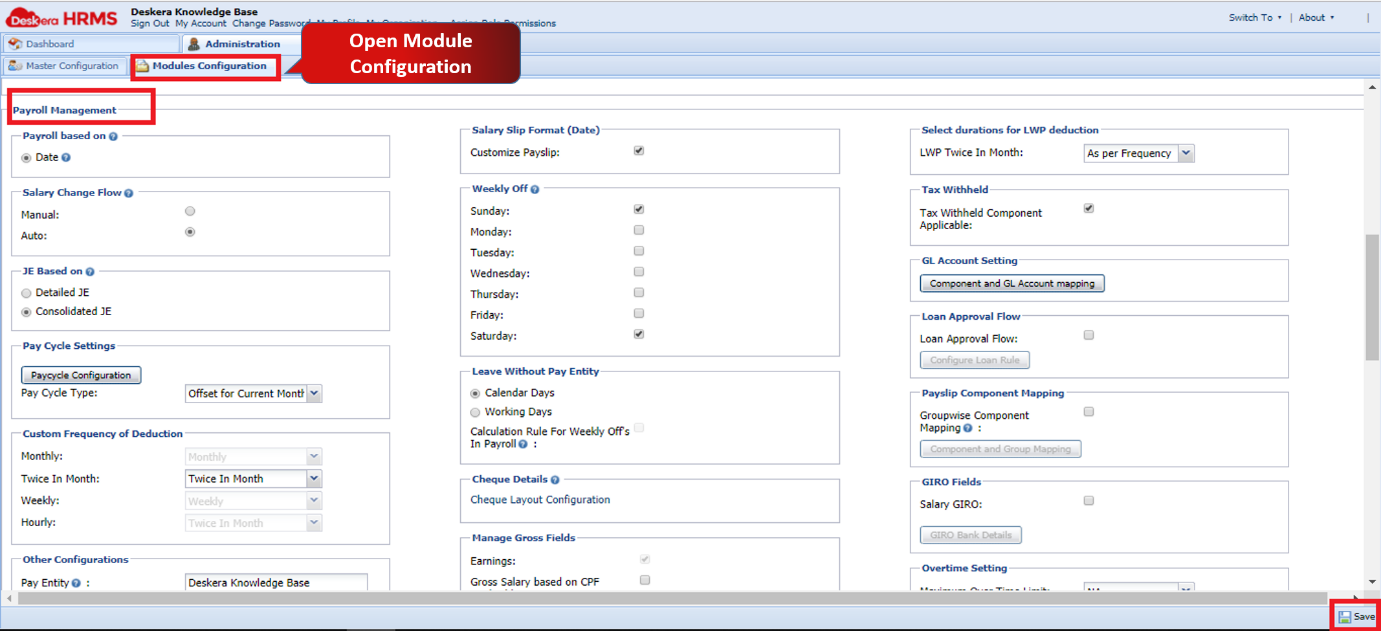This screenshot has height=631, width=1381.
Task: Enable Monday as a weekly off day
Action: [x=638, y=230]
